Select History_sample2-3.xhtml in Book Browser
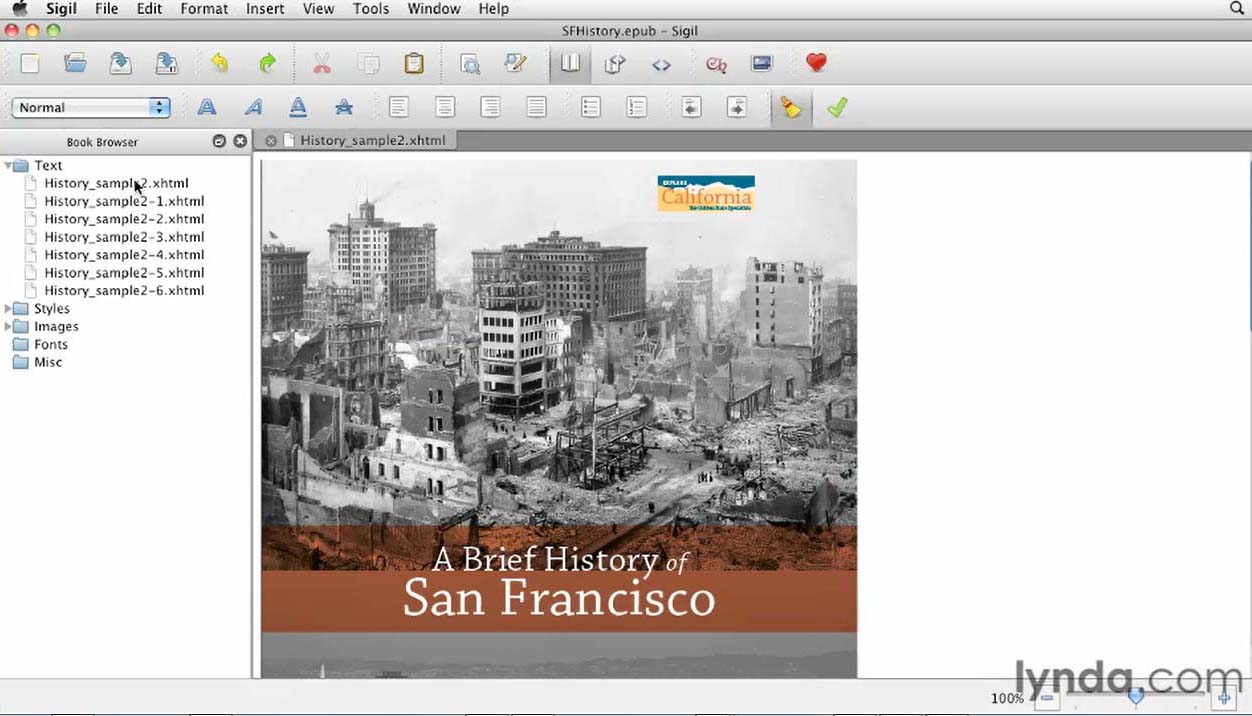The width and height of the screenshot is (1252, 716). tap(124, 237)
